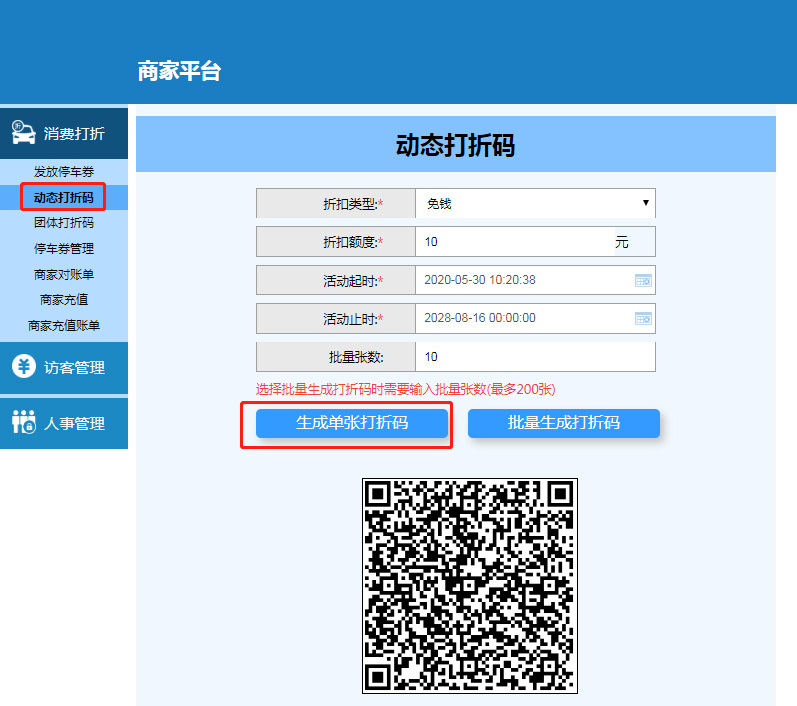Expand the 访客管理 menu section
The width and height of the screenshot is (797, 706).
pyautogui.click(x=64, y=367)
